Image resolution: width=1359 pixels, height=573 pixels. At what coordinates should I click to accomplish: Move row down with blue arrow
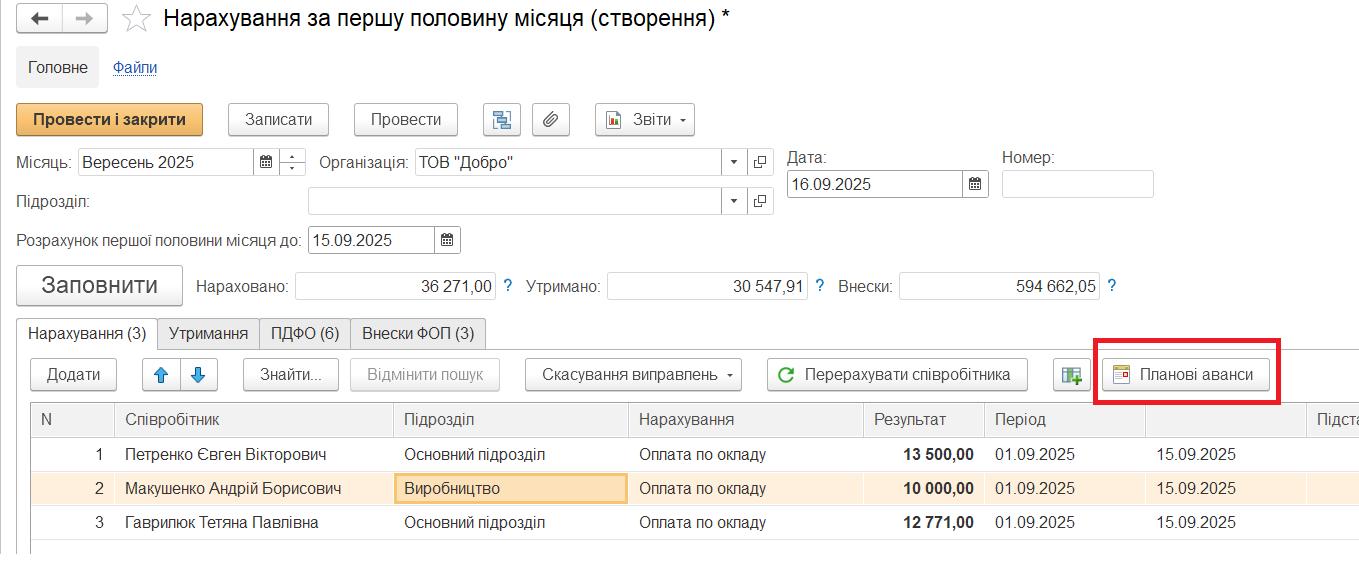(198, 375)
